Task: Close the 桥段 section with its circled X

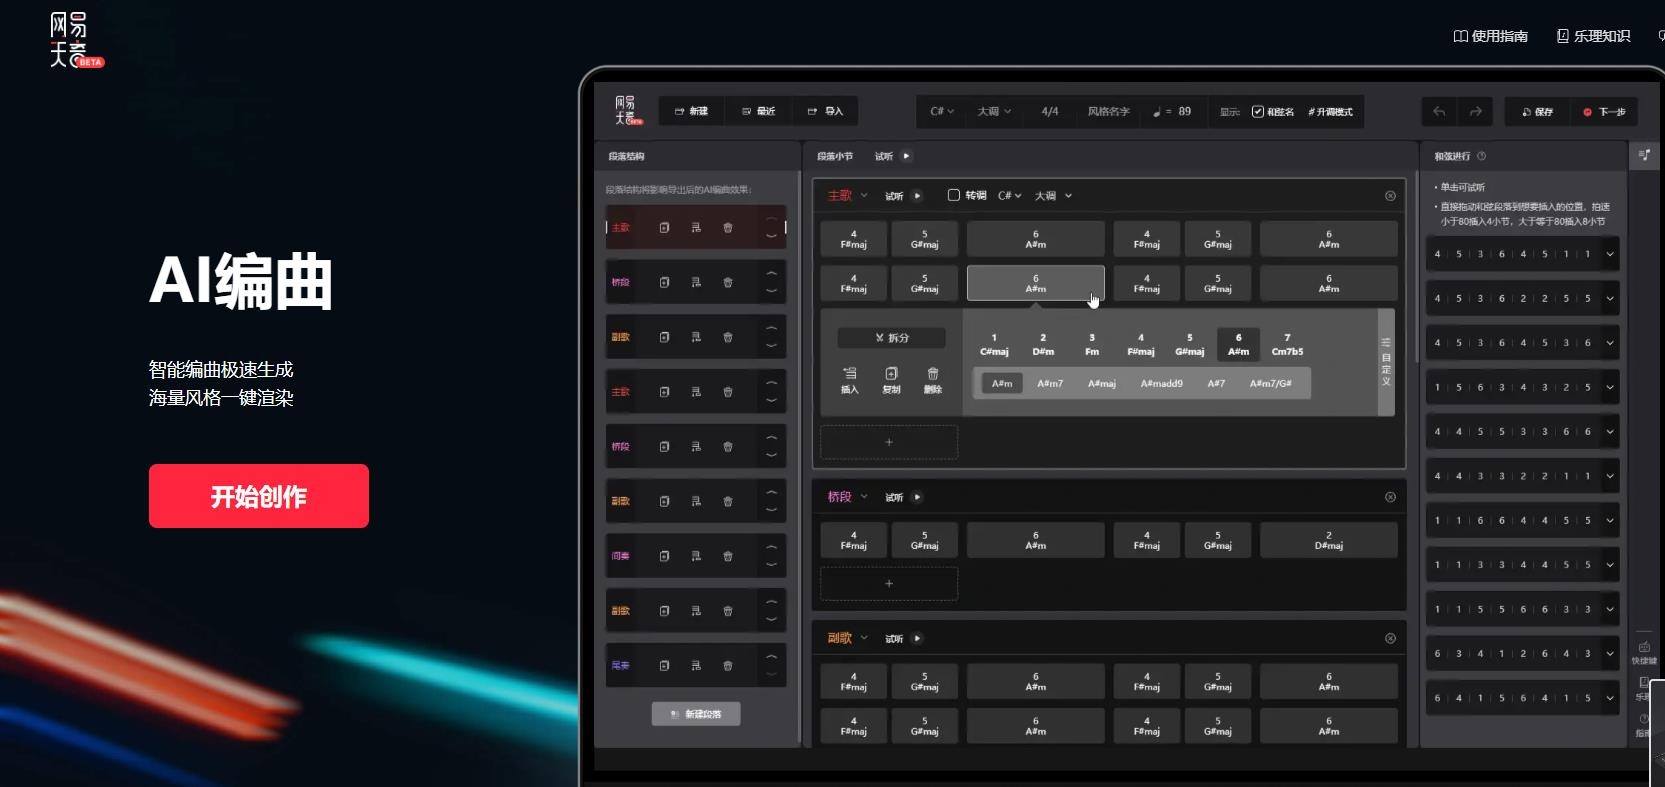Action: (1390, 497)
